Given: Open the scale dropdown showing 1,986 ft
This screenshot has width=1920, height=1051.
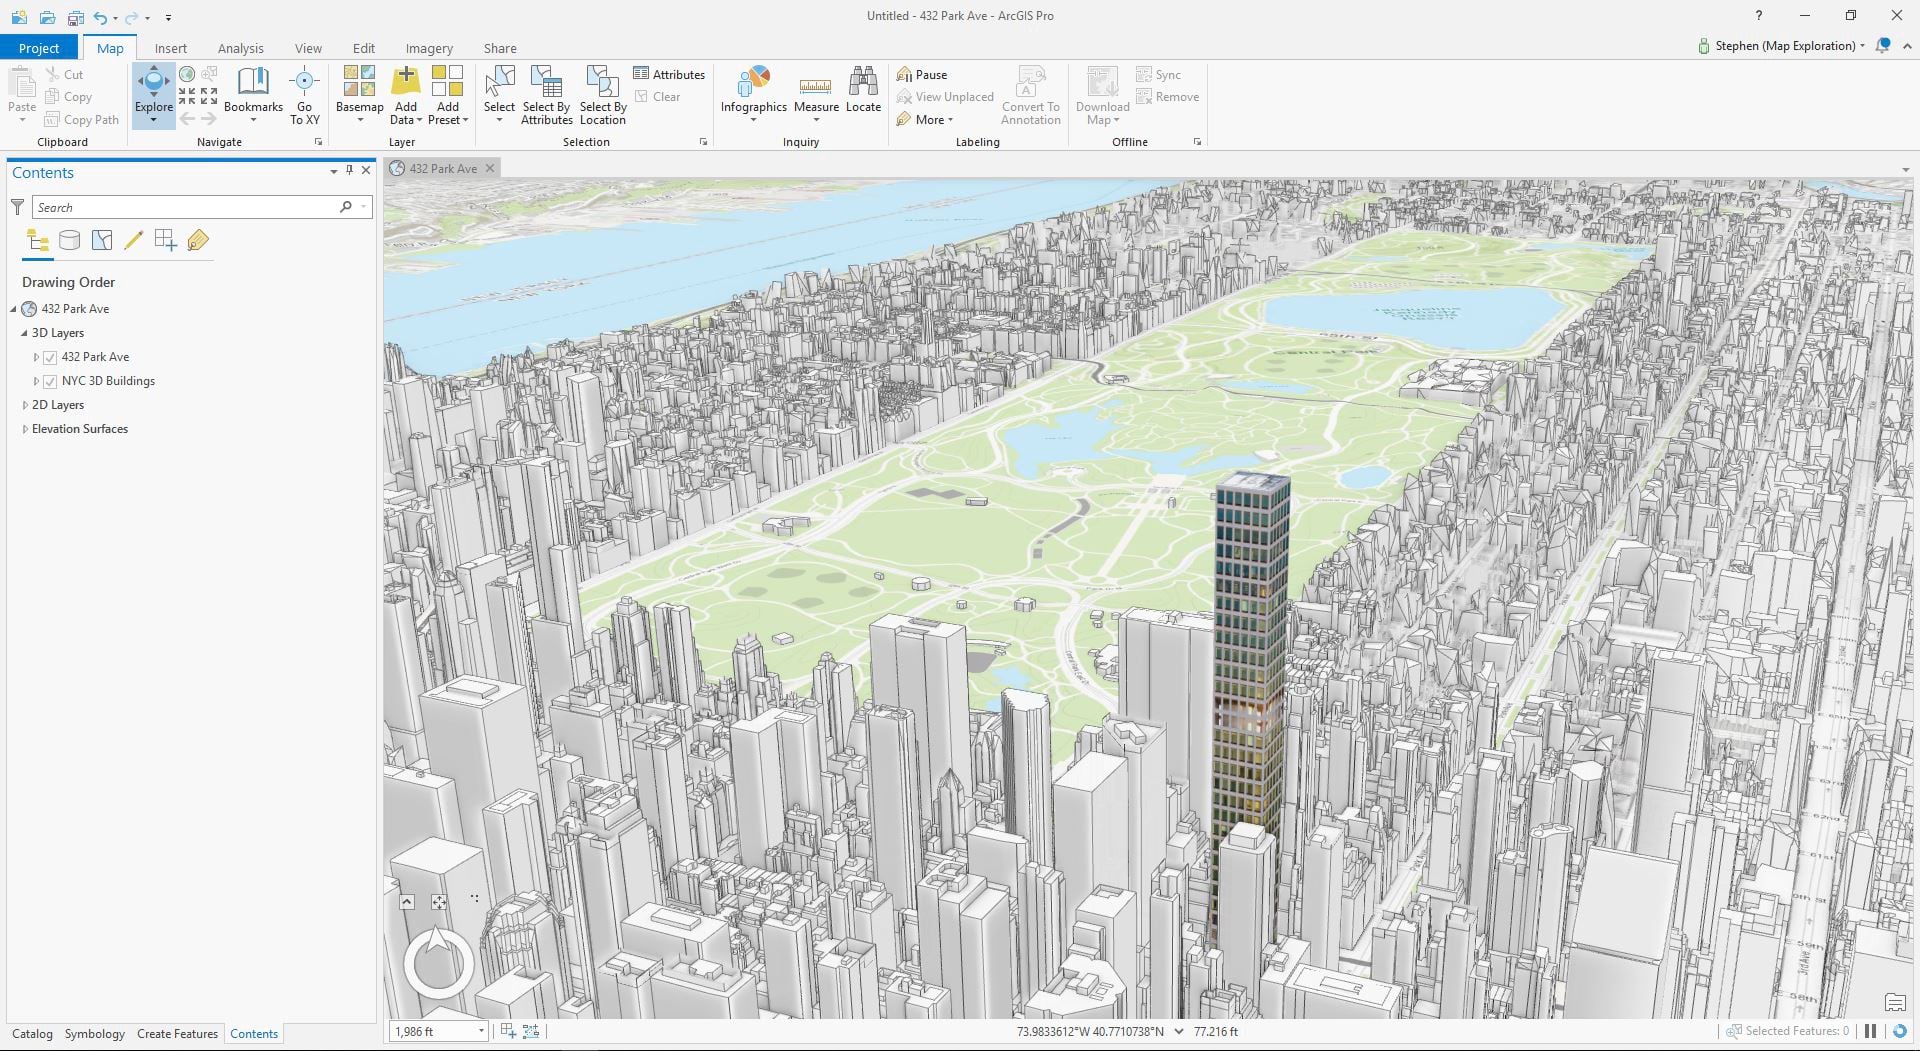Looking at the screenshot, I should click(x=481, y=1031).
